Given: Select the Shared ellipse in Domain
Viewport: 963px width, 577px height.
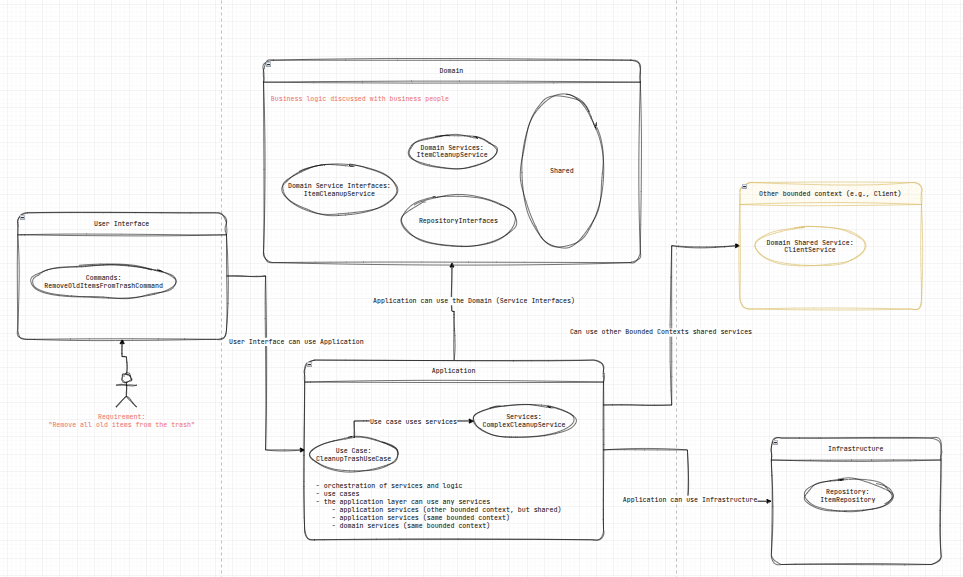Looking at the screenshot, I should tap(562, 171).
